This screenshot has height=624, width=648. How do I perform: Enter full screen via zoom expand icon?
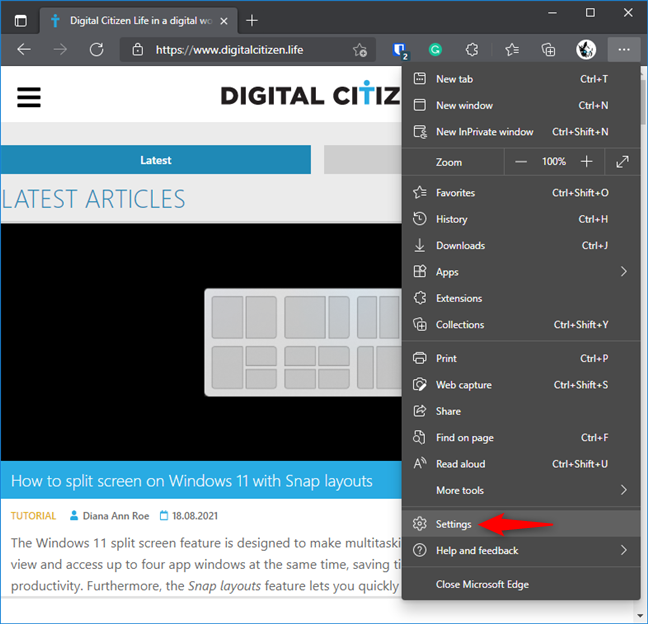coord(622,161)
